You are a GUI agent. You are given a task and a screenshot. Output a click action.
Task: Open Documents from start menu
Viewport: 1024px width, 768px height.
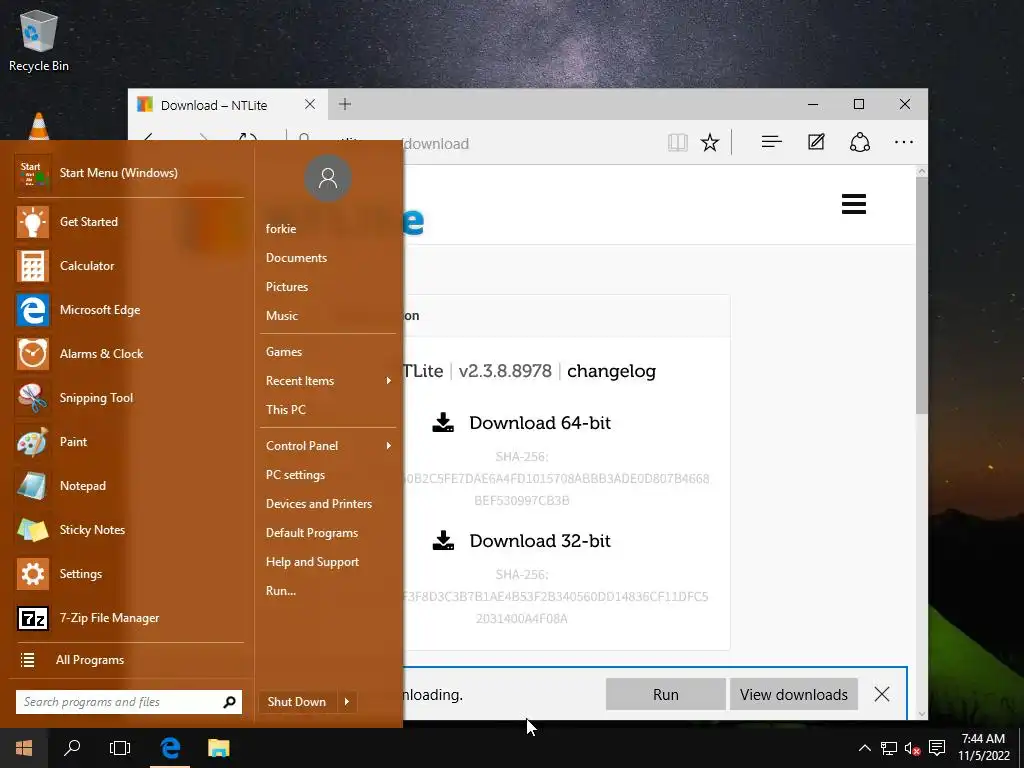pyautogui.click(x=296, y=258)
